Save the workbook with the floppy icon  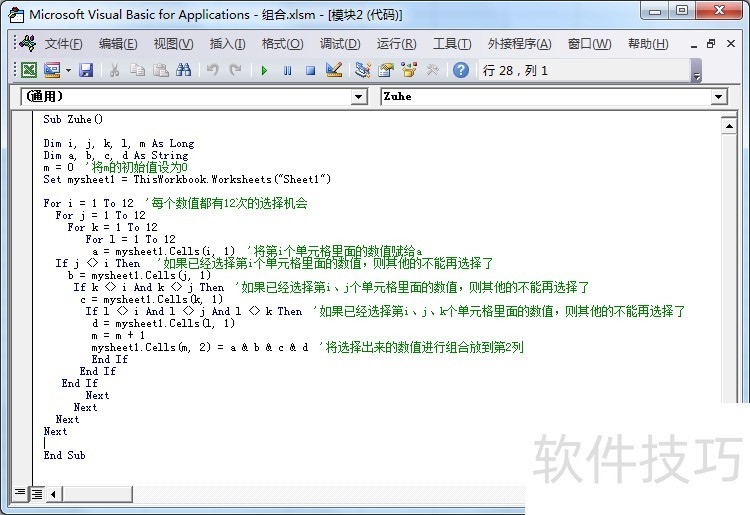tap(86, 70)
